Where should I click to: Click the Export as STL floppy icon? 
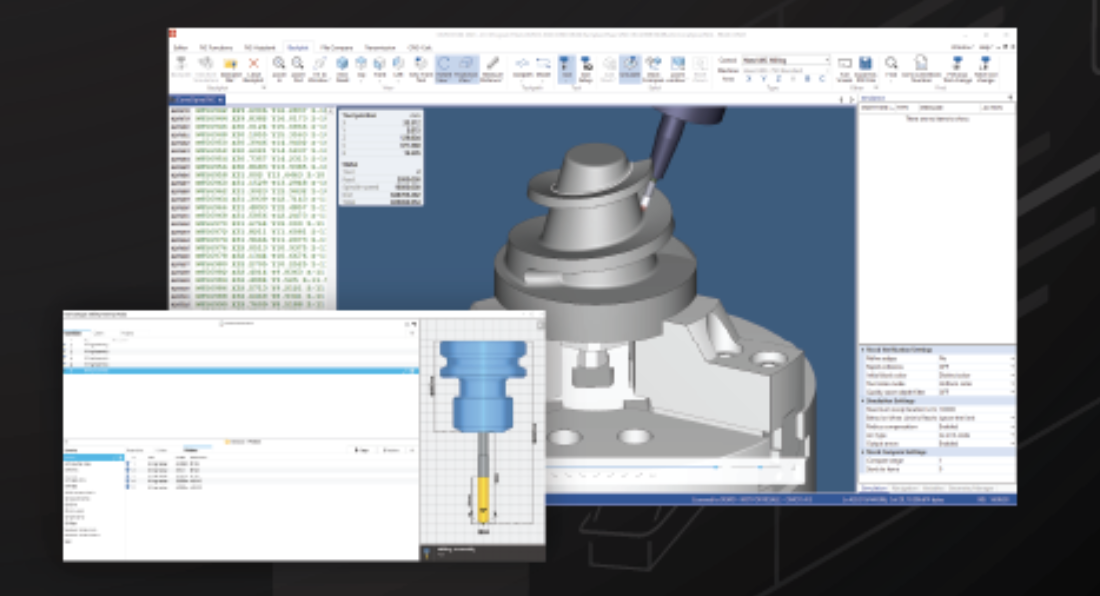[865, 69]
